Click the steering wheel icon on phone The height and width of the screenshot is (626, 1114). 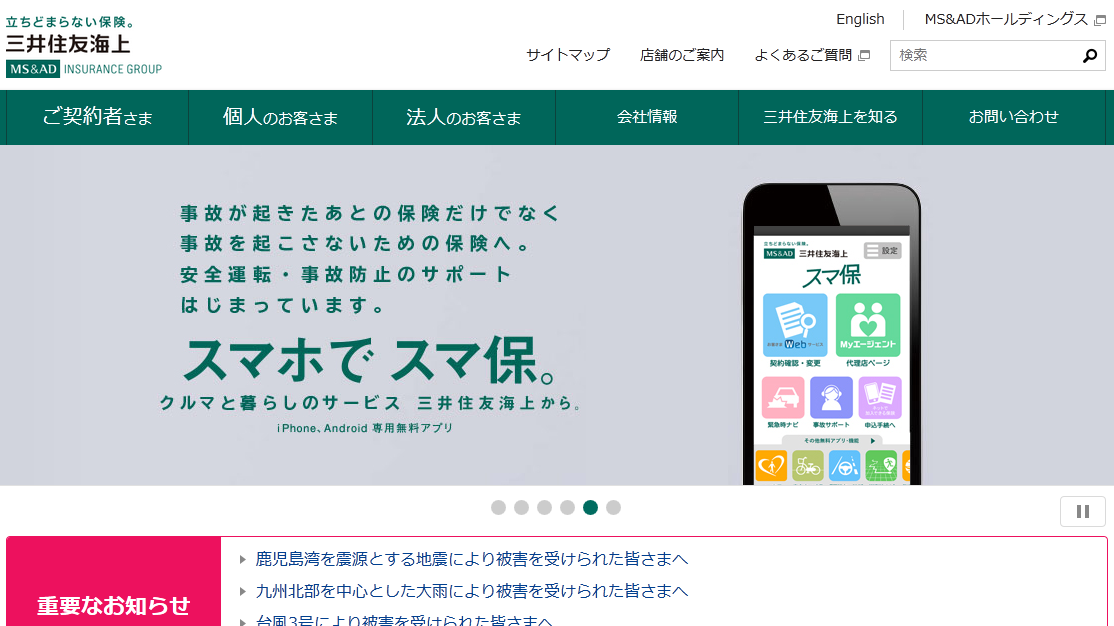tap(845, 467)
